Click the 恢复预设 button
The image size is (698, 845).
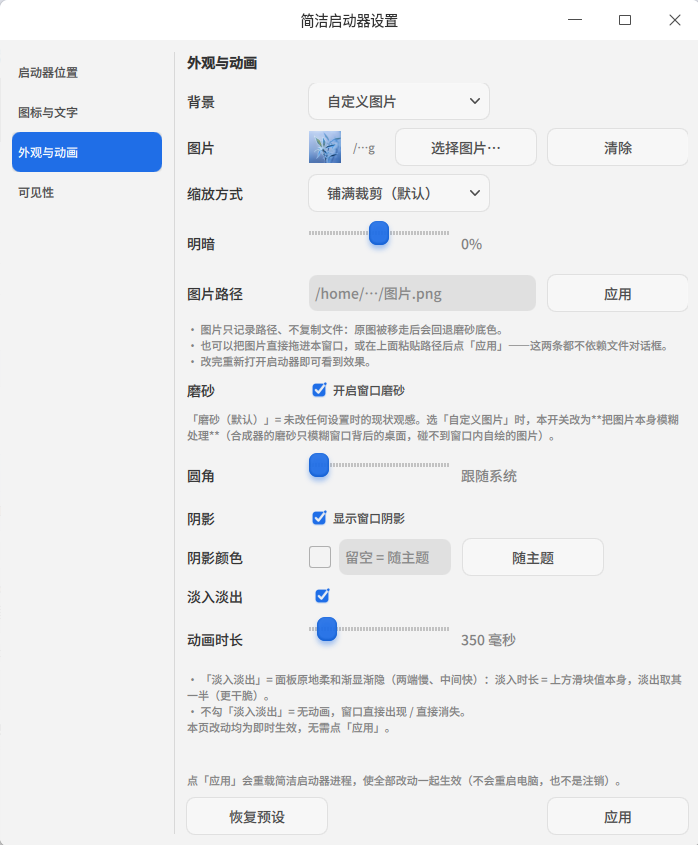point(257,816)
